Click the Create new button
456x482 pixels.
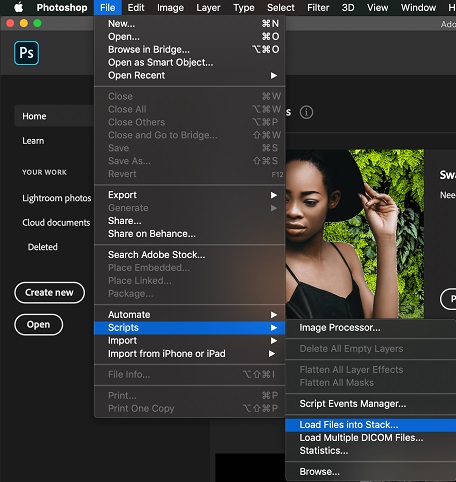pyautogui.click(x=49, y=293)
